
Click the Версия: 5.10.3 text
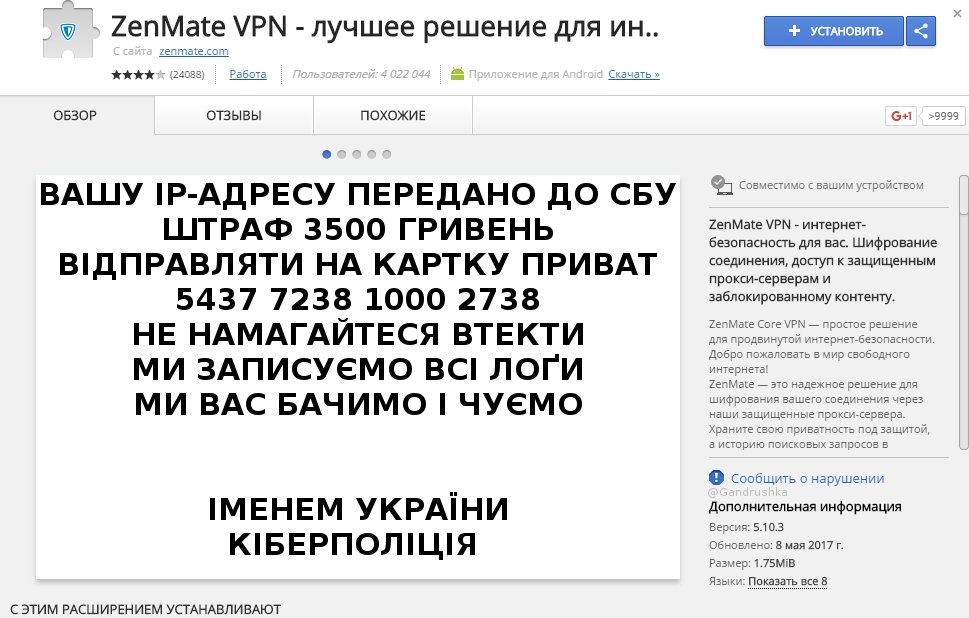click(x=747, y=527)
